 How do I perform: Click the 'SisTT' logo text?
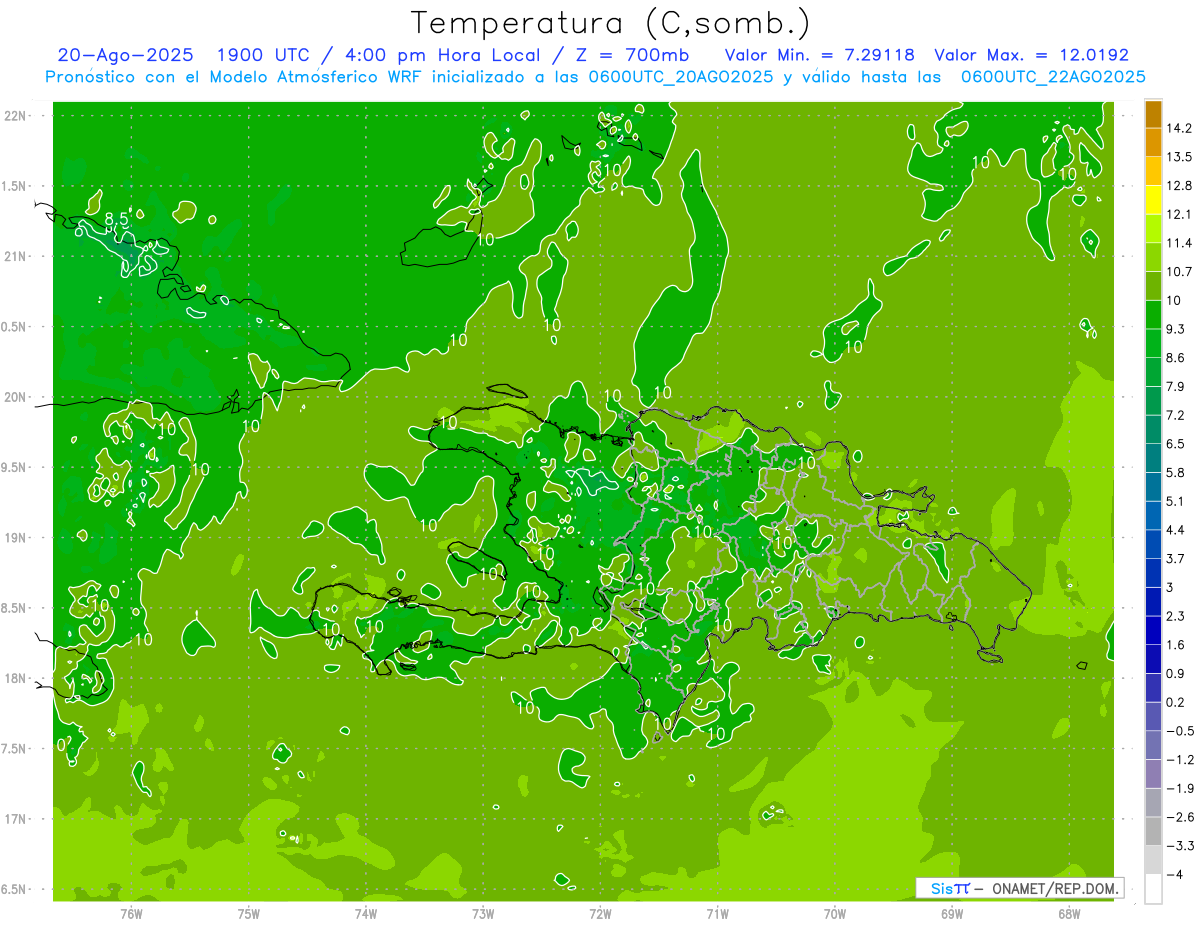950,888
